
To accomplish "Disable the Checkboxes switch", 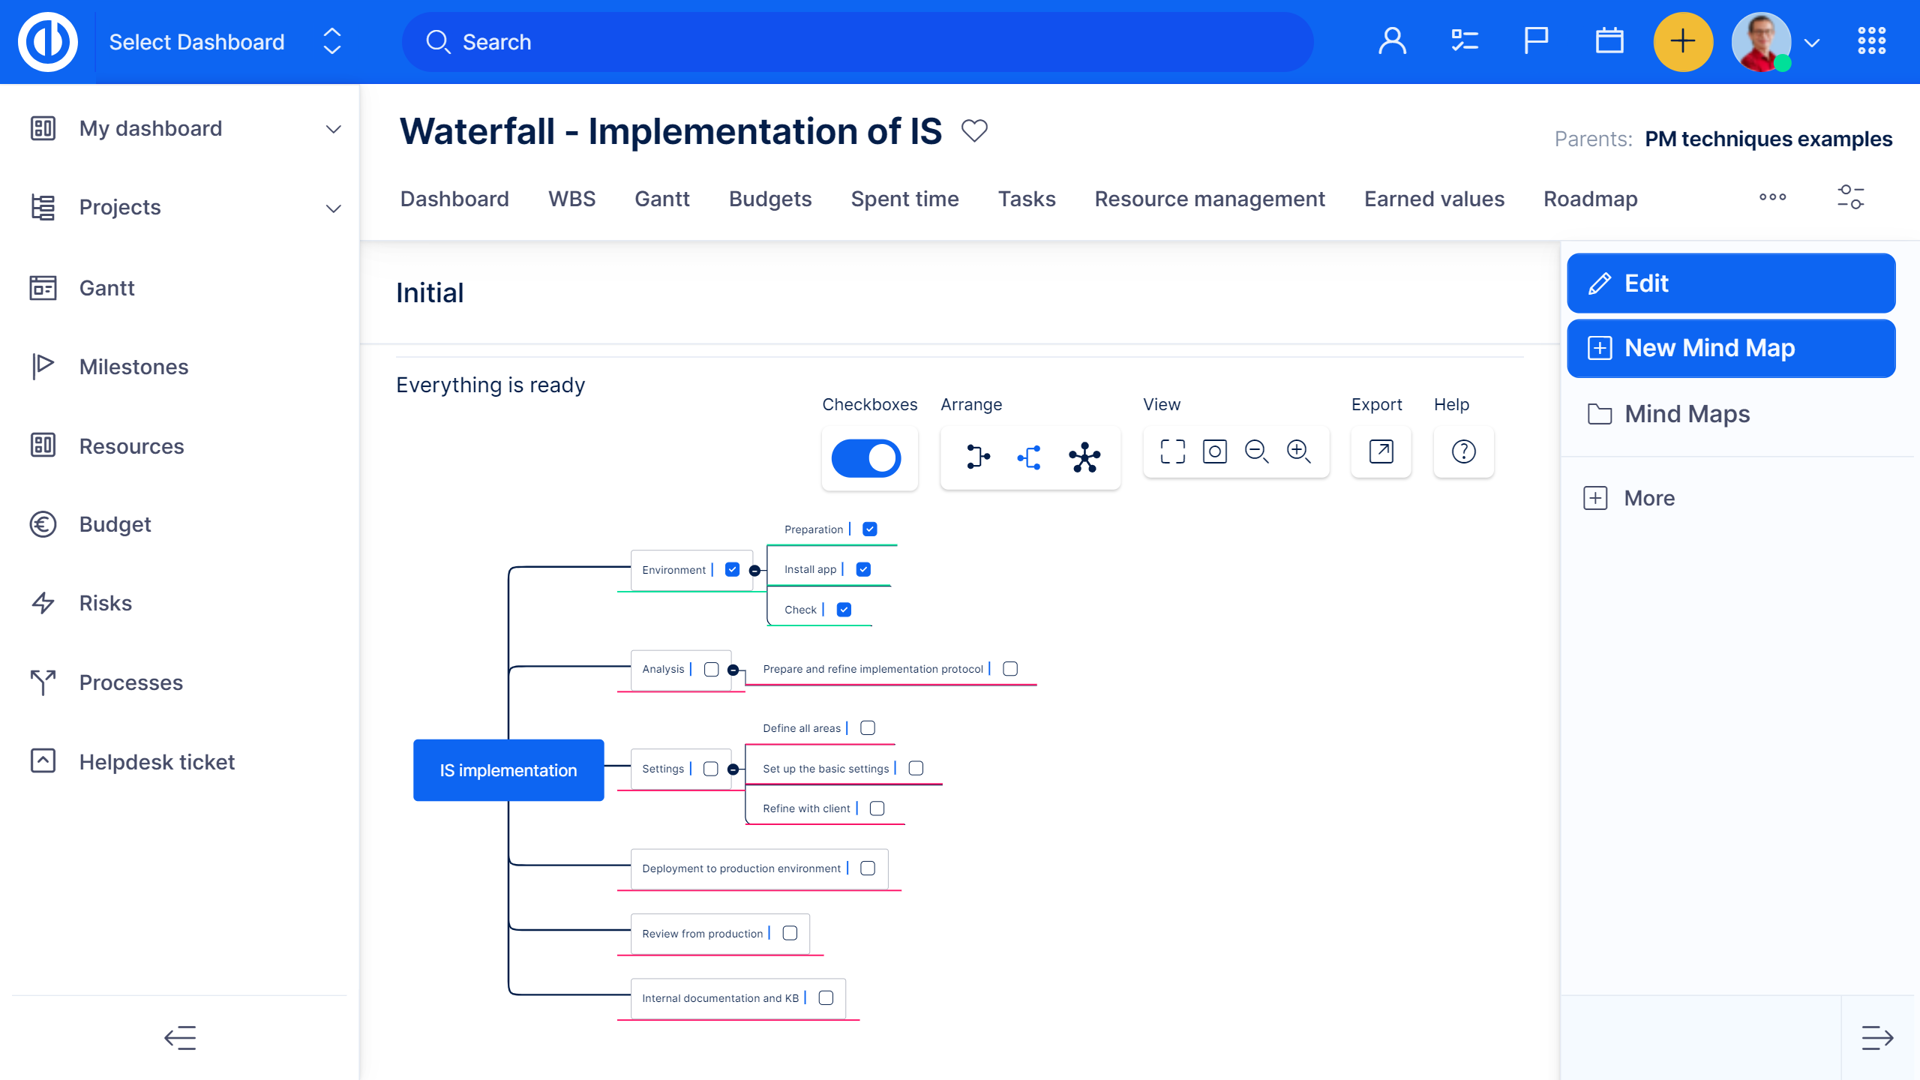I will (869, 457).
